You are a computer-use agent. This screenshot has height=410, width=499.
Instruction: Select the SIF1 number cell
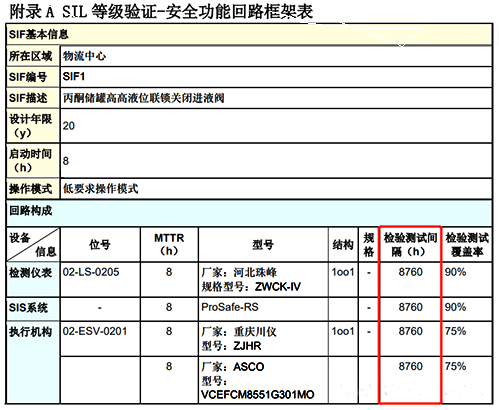[276, 77]
